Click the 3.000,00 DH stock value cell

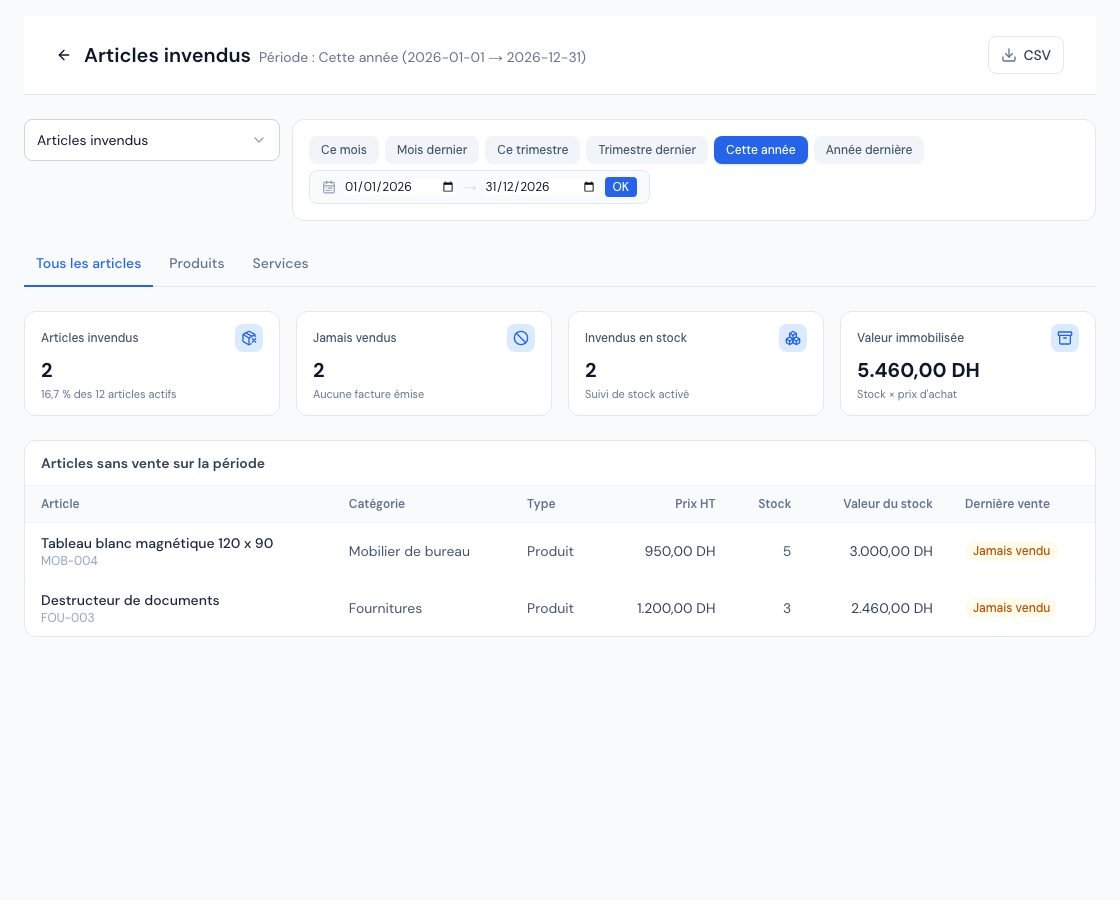click(891, 551)
